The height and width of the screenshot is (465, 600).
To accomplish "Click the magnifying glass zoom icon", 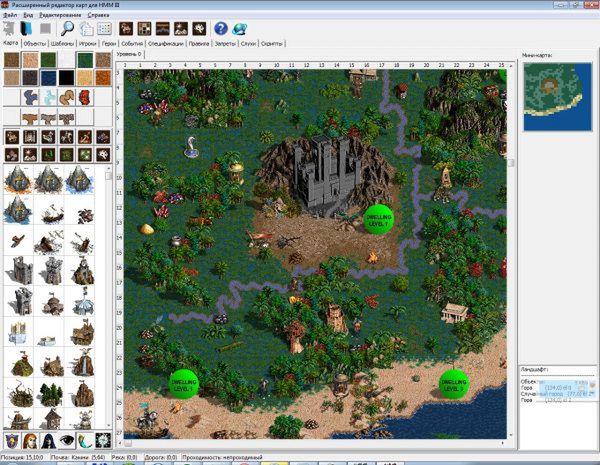I will click(68, 28).
